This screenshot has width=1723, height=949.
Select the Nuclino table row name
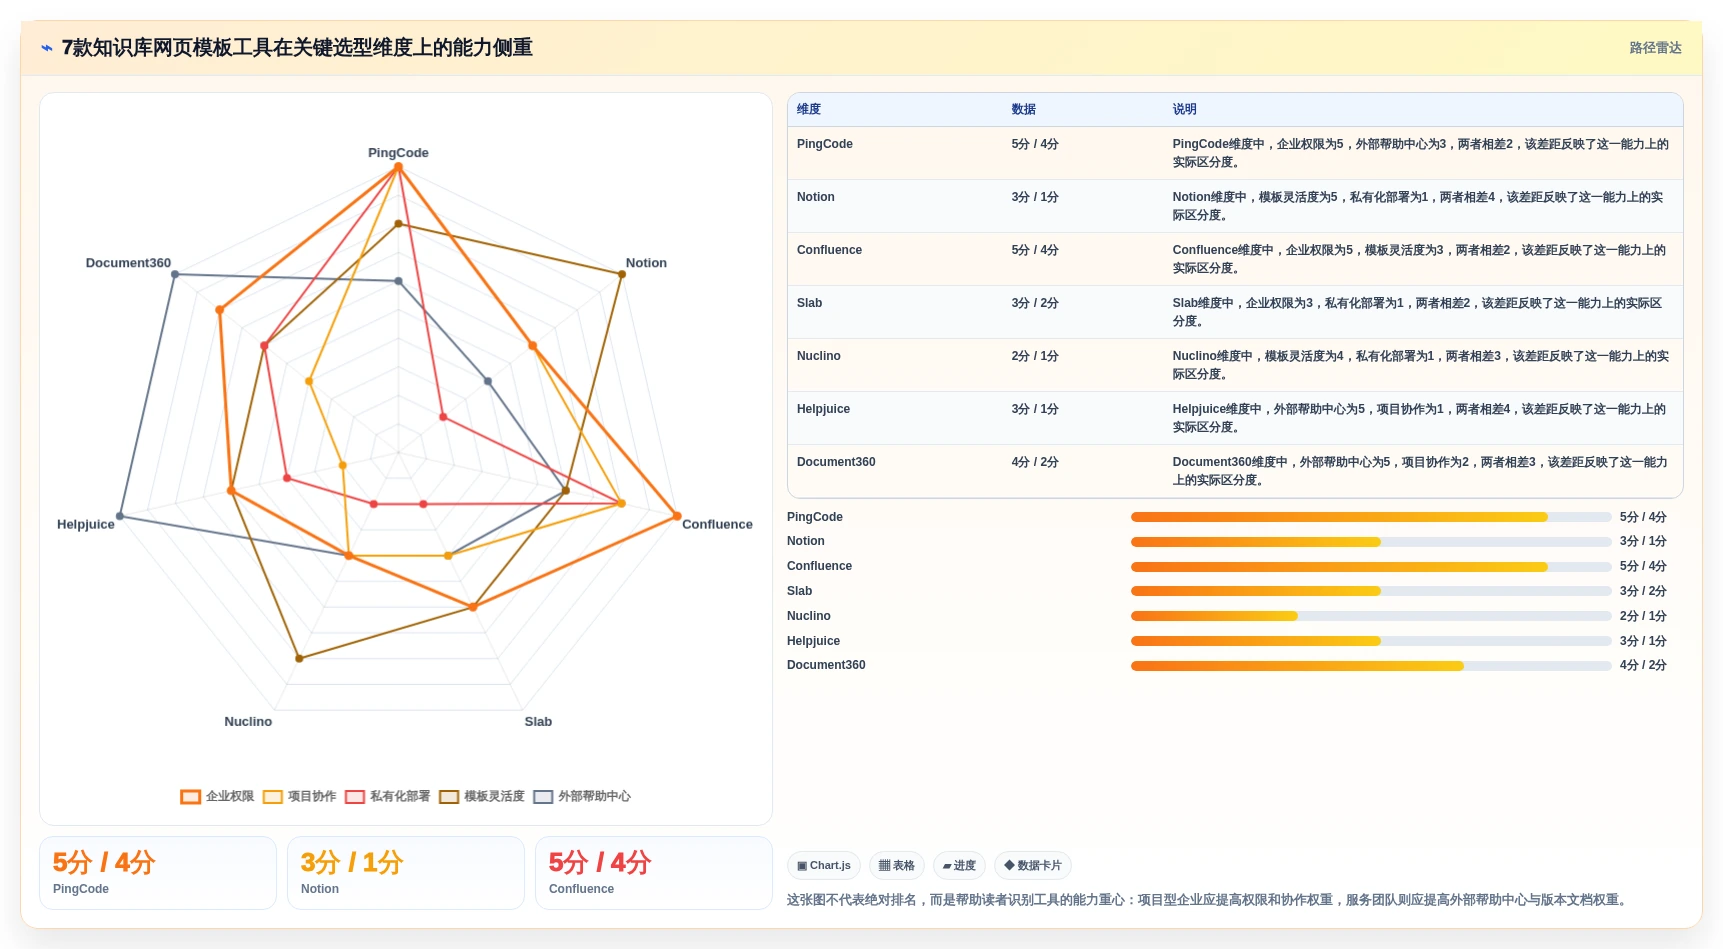pos(818,356)
